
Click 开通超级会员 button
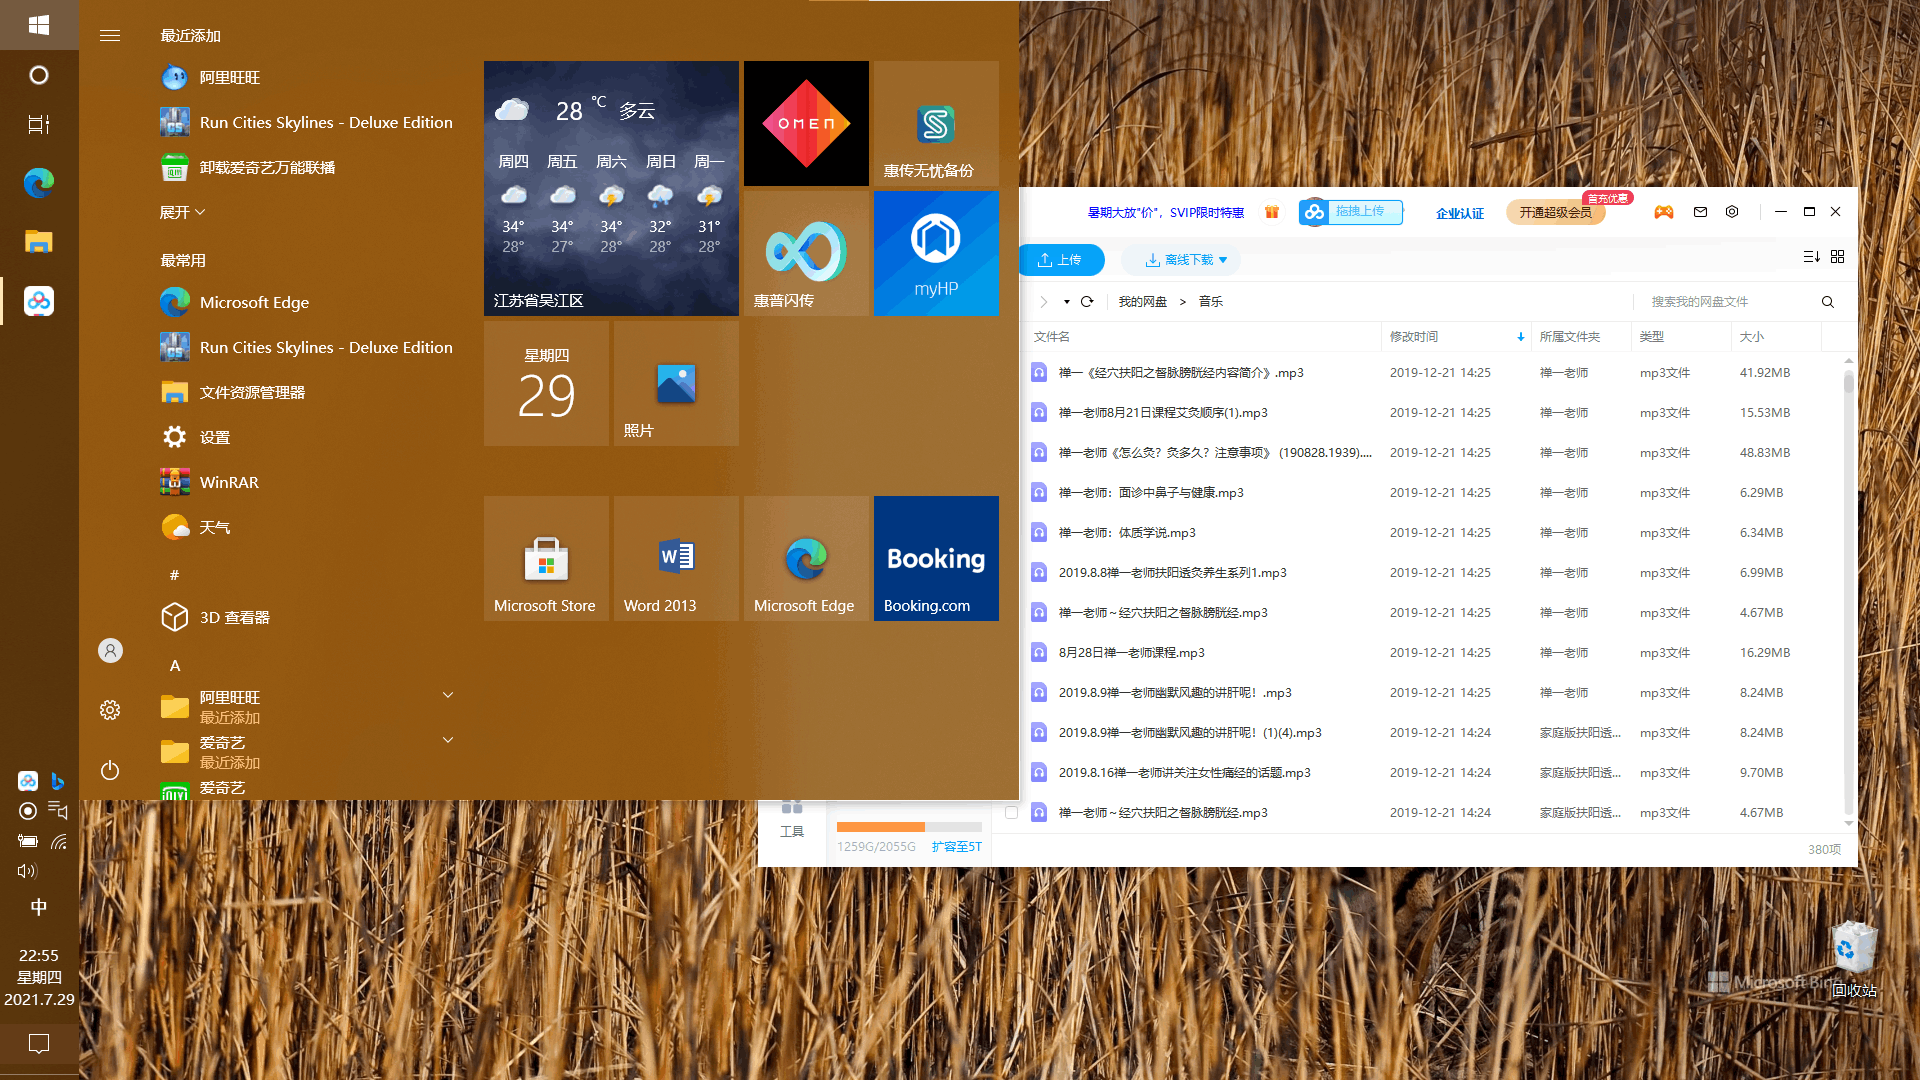click(x=1555, y=212)
